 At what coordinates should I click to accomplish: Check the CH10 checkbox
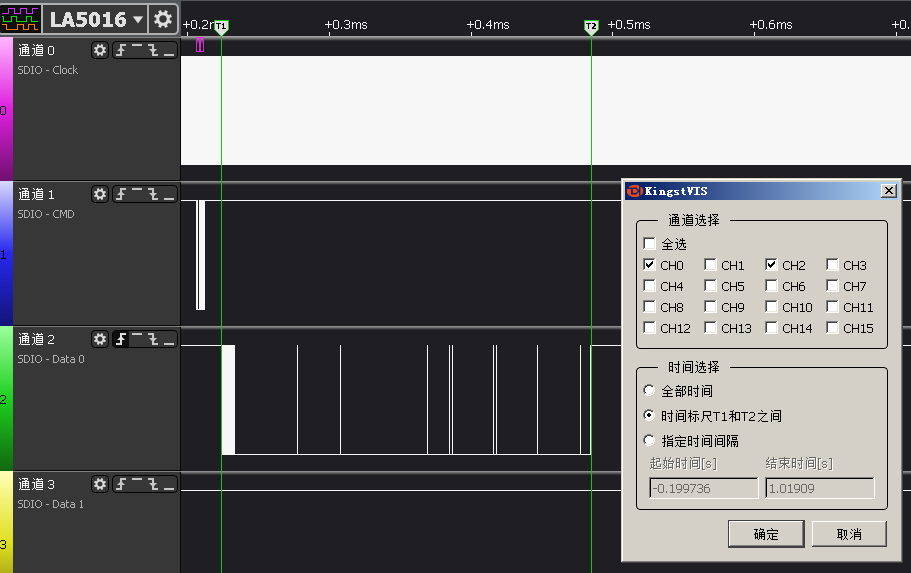tap(771, 307)
